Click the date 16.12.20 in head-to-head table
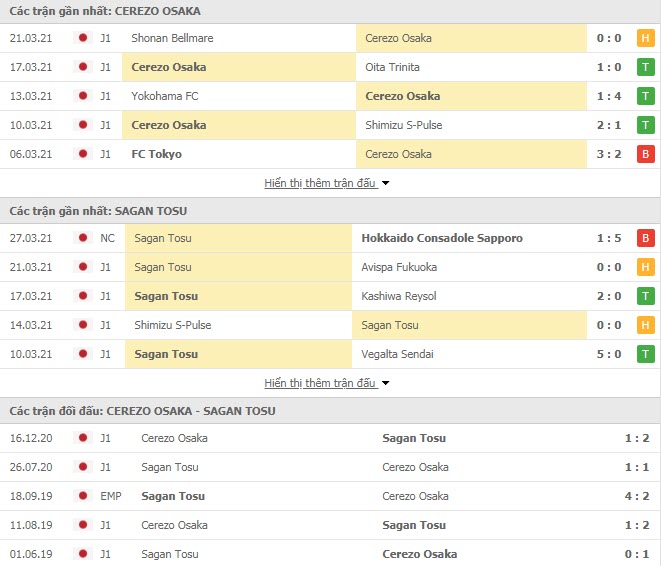The height and width of the screenshot is (566, 661). tap(31, 438)
